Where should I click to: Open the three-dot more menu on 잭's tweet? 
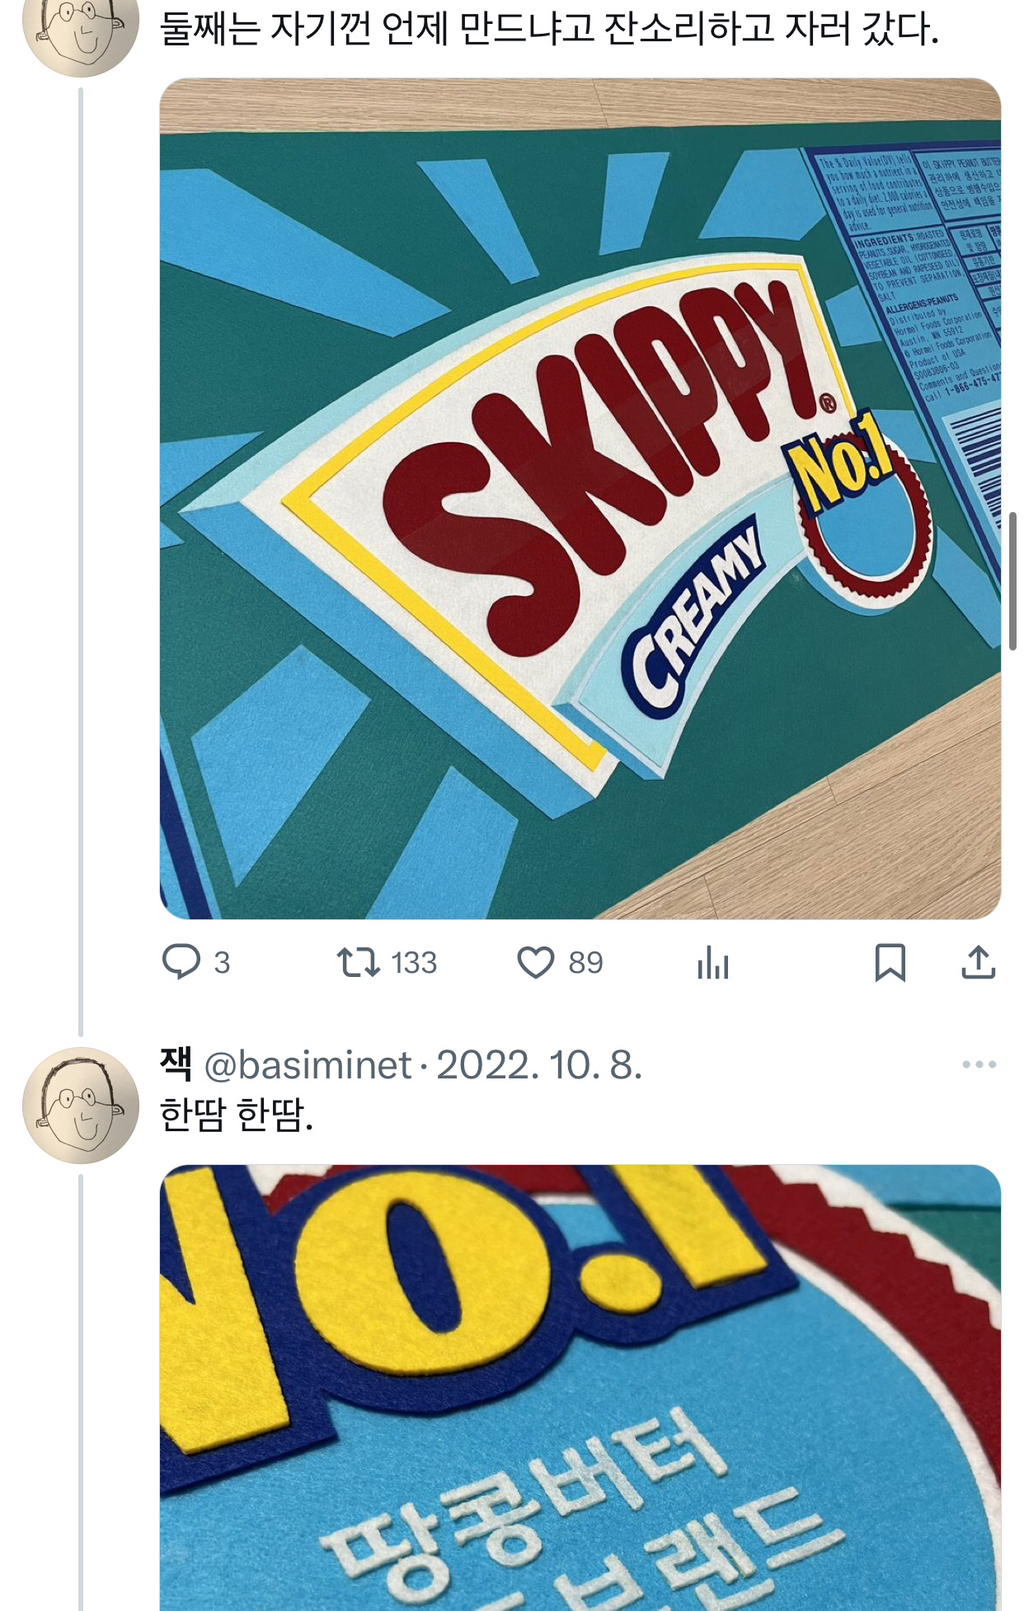click(x=978, y=1064)
